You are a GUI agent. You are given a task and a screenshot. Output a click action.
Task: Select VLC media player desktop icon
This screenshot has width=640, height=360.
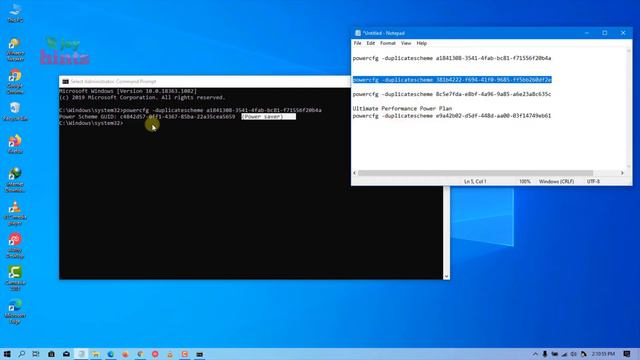[x=16, y=213]
